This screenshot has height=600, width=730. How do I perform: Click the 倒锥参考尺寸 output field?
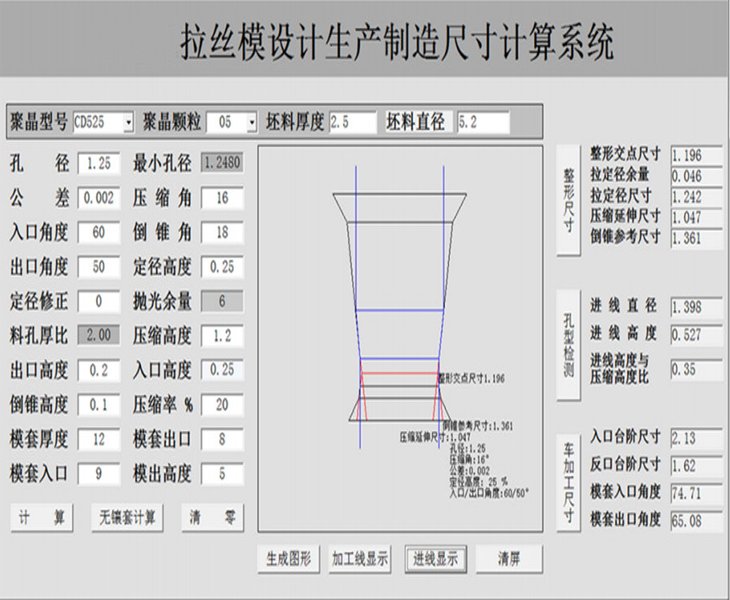696,238
